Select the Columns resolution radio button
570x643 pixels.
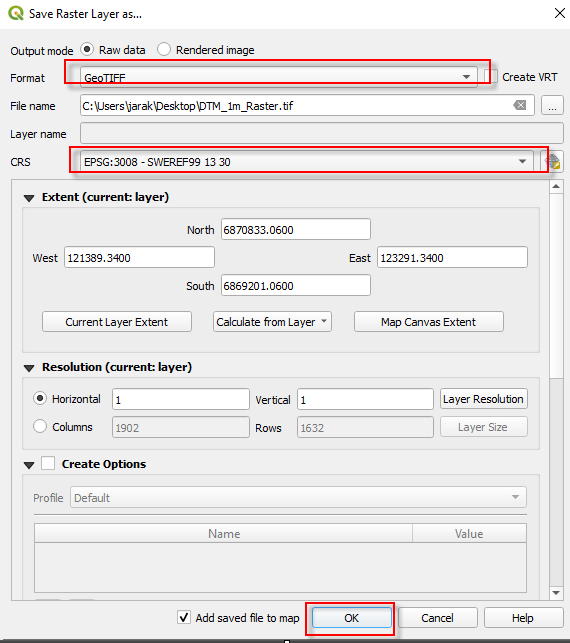(40, 426)
